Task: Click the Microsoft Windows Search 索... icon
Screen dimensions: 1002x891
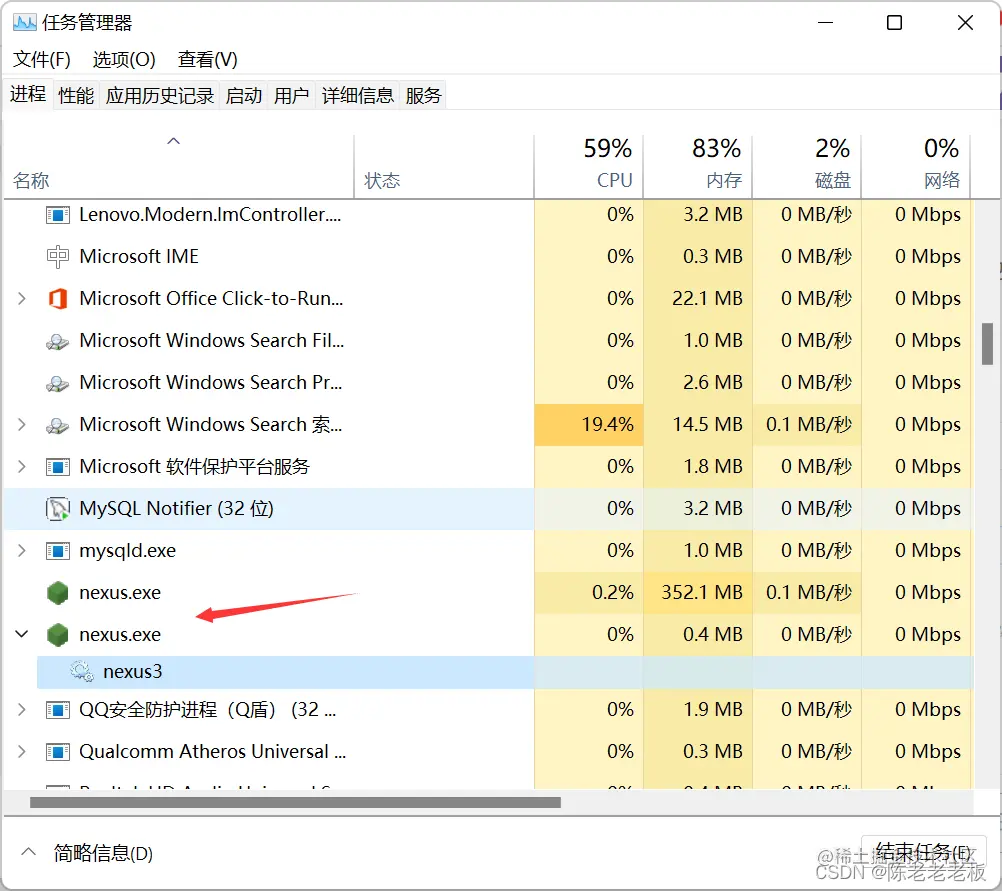Action: click(x=58, y=425)
